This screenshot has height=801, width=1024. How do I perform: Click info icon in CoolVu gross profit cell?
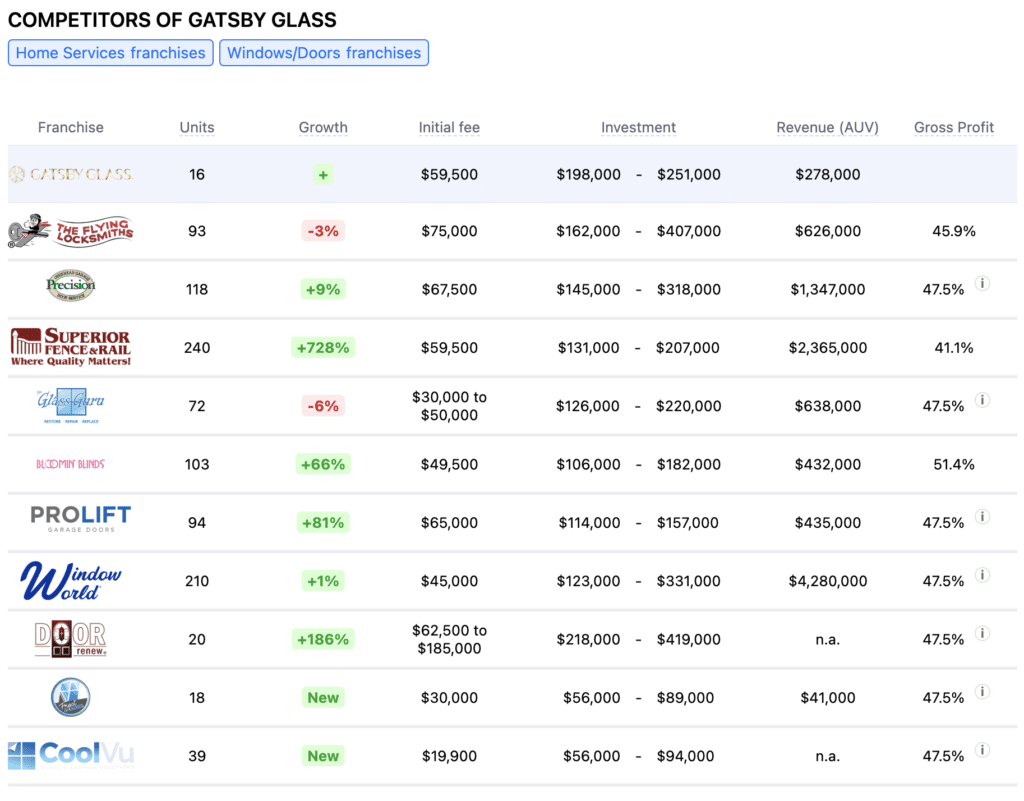point(982,749)
